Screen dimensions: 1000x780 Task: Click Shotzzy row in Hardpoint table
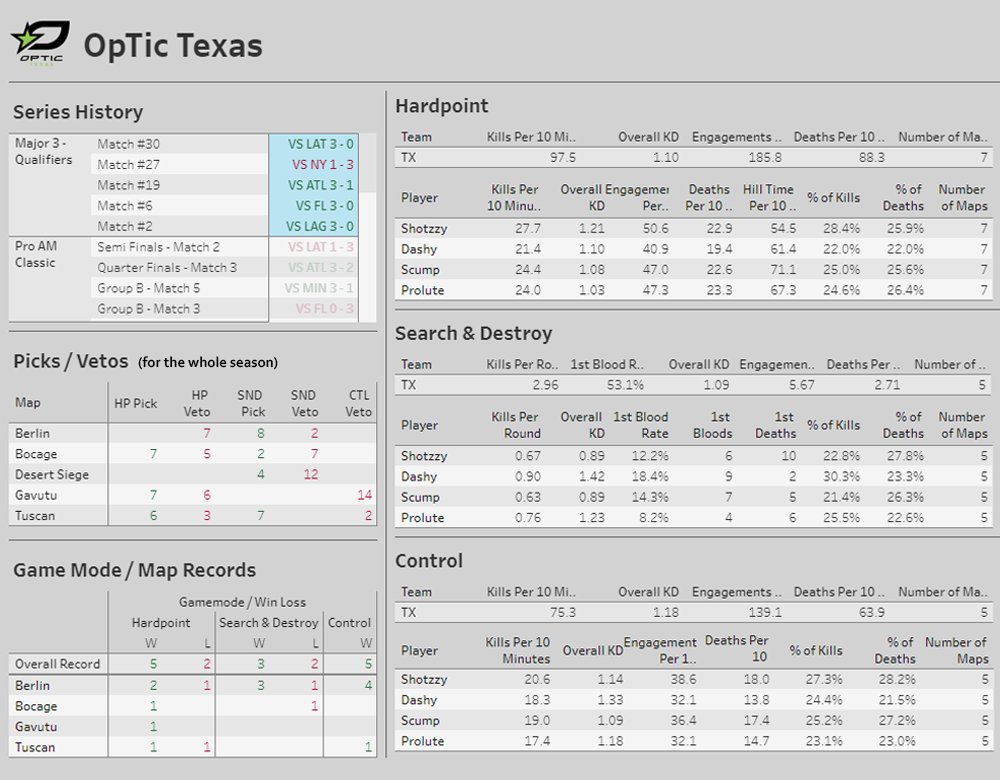point(693,228)
